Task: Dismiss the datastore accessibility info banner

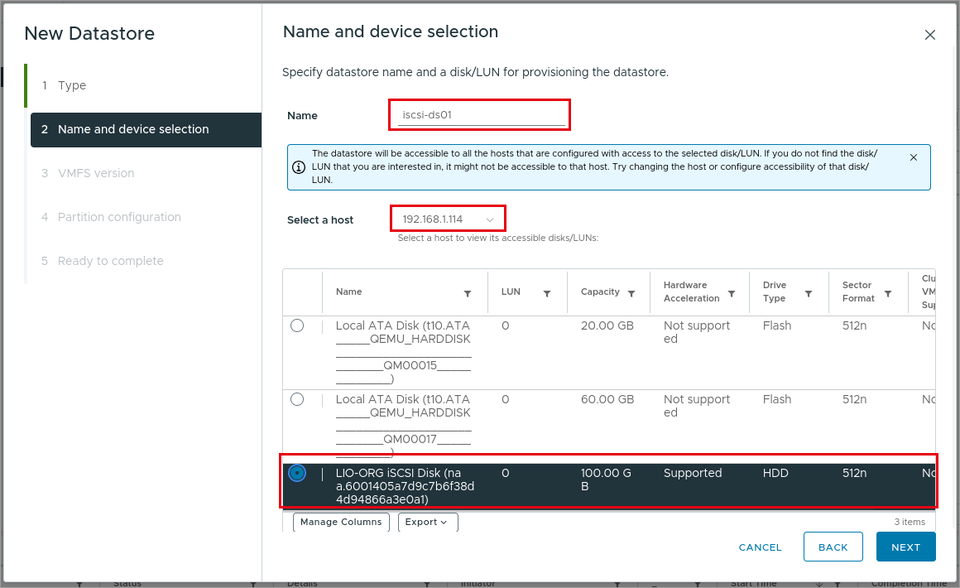Action: click(913, 157)
